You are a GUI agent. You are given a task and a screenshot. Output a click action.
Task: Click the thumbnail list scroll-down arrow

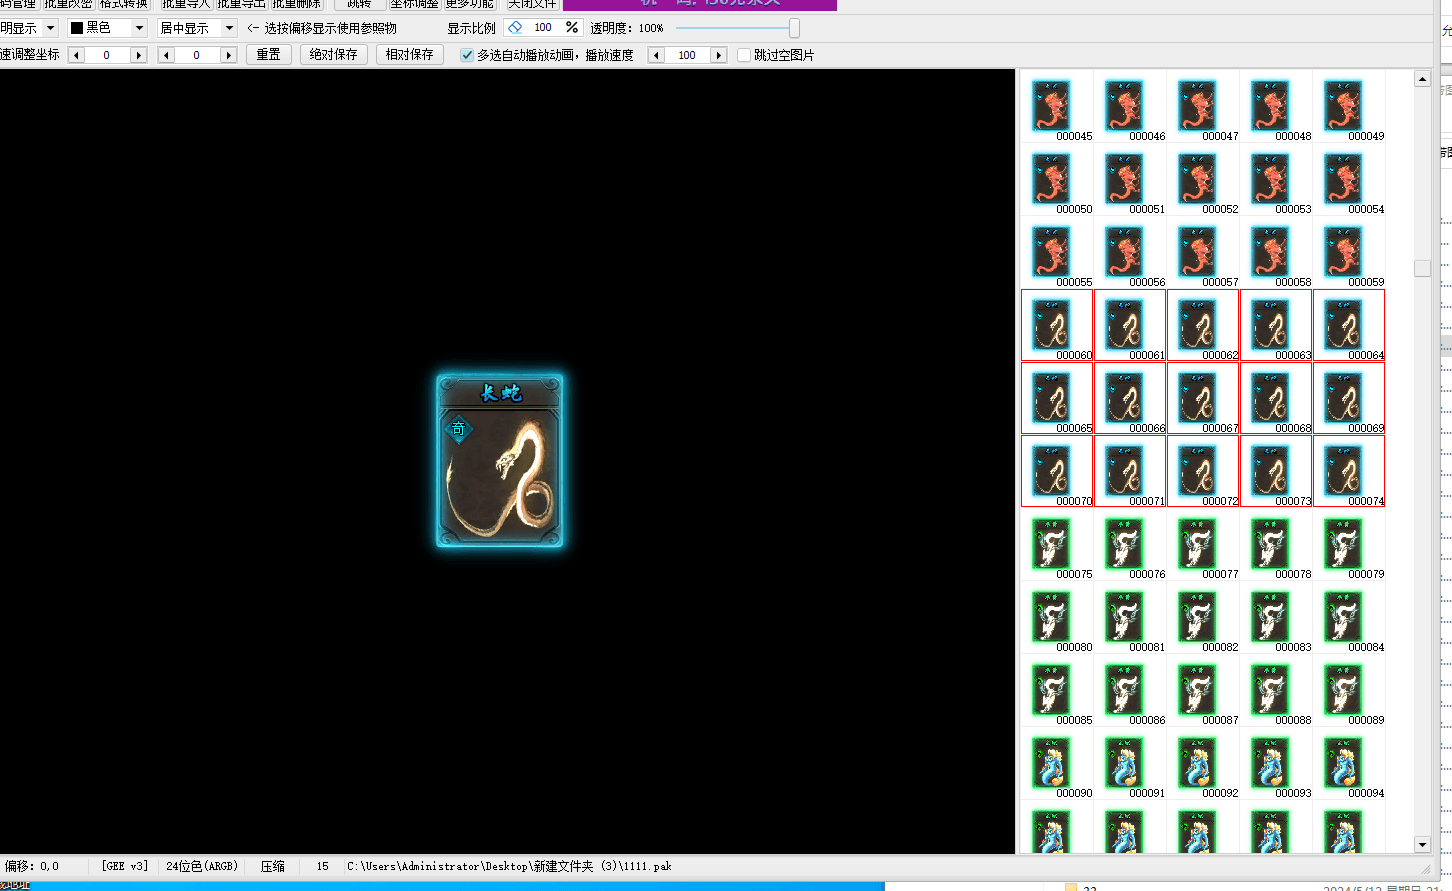click(x=1422, y=845)
